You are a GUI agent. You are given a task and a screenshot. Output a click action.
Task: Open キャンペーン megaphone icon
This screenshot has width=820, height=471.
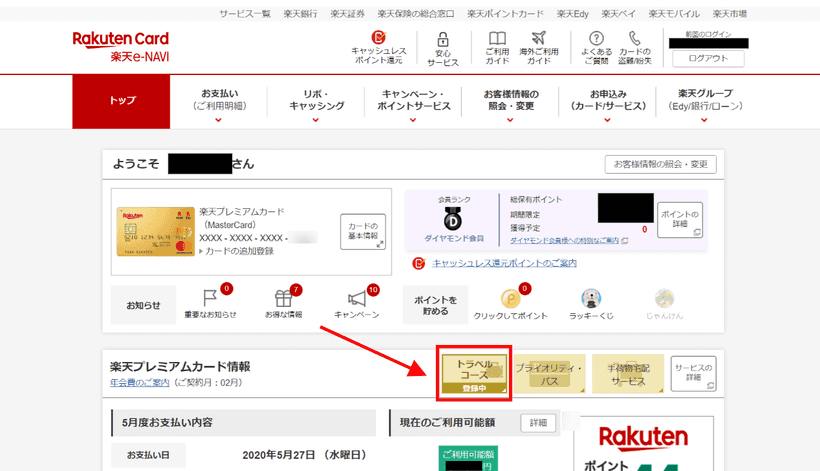click(x=357, y=303)
